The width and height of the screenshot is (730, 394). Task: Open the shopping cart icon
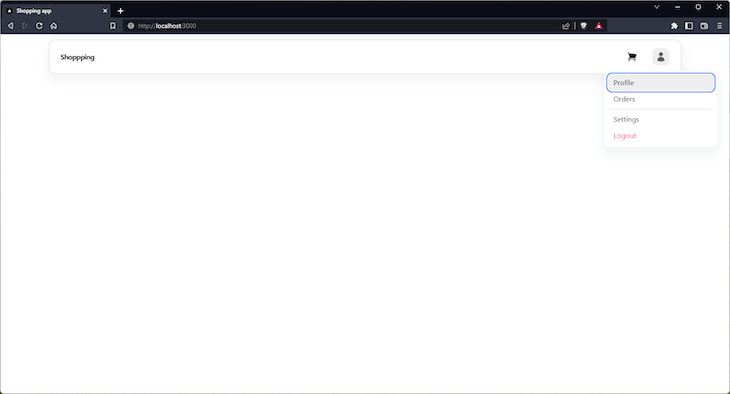click(632, 57)
